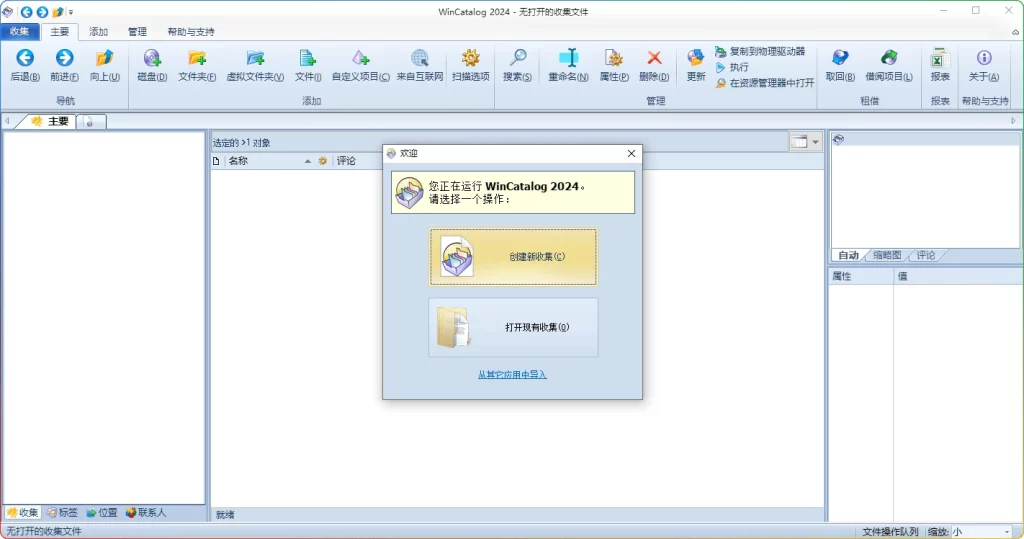Click 打开现有收集(O) in welcome dialog
1024x539 pixels.
513,327
